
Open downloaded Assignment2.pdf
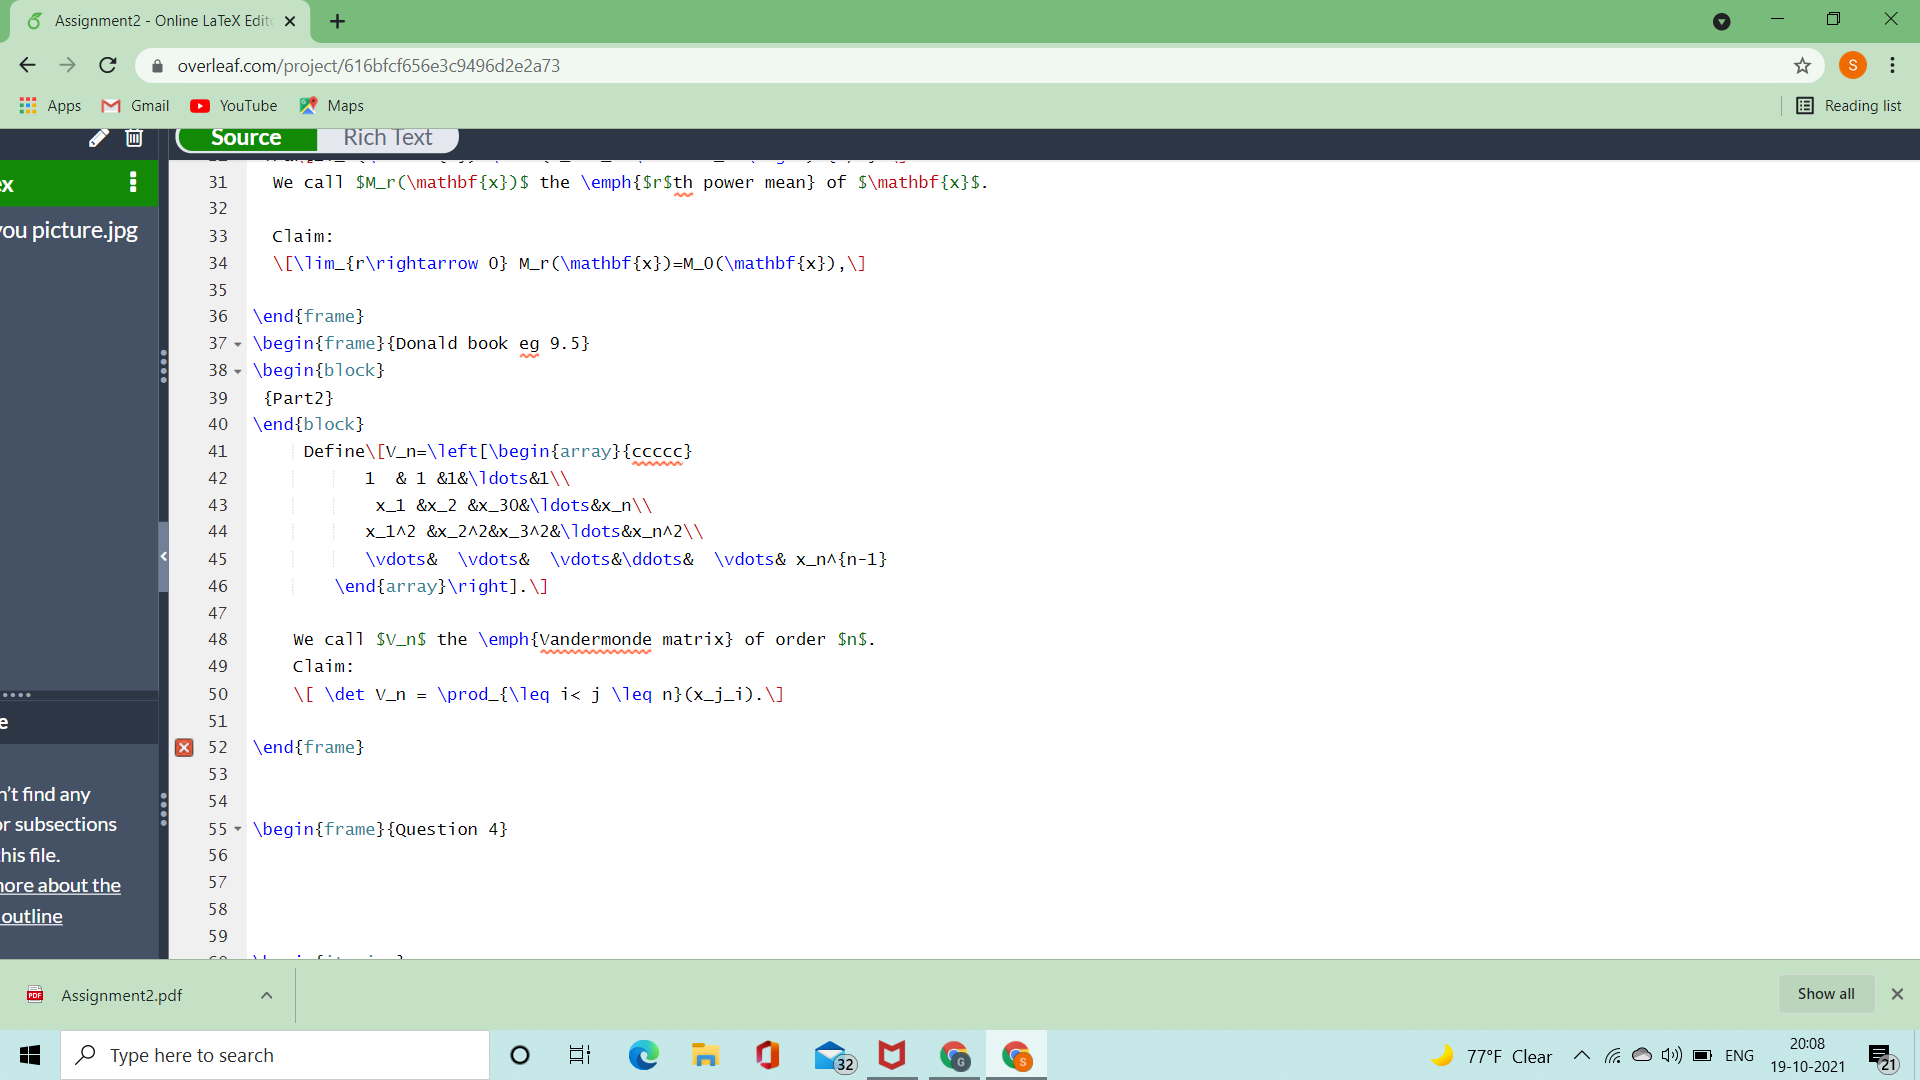click(x=121, y=995)
